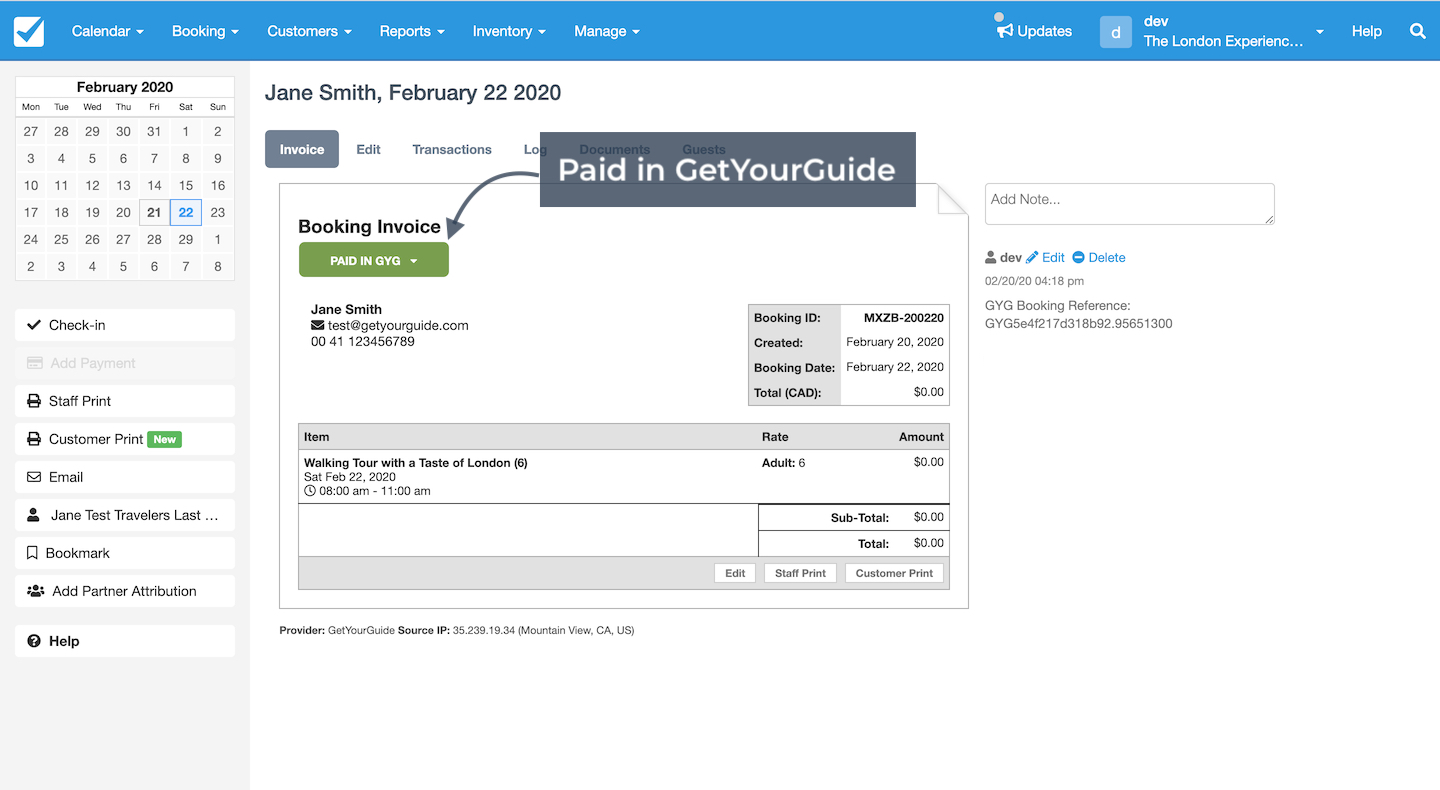
Task: Click the phone number 00 41 123456789
Action: [362, 341]
